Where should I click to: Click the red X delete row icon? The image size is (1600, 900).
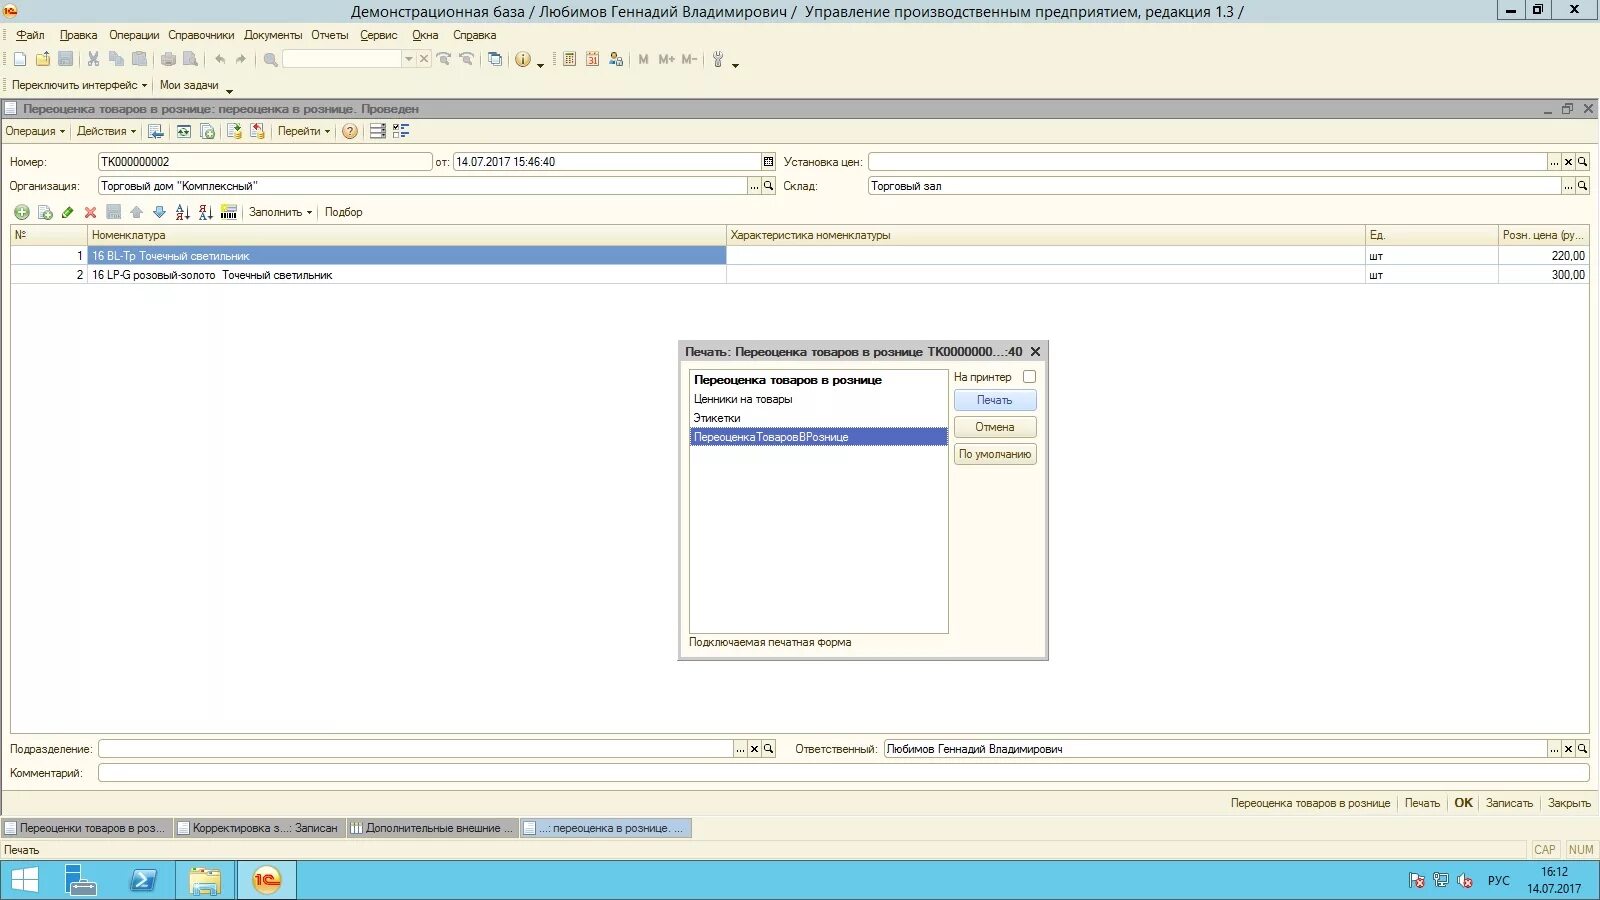coord(90,212)
